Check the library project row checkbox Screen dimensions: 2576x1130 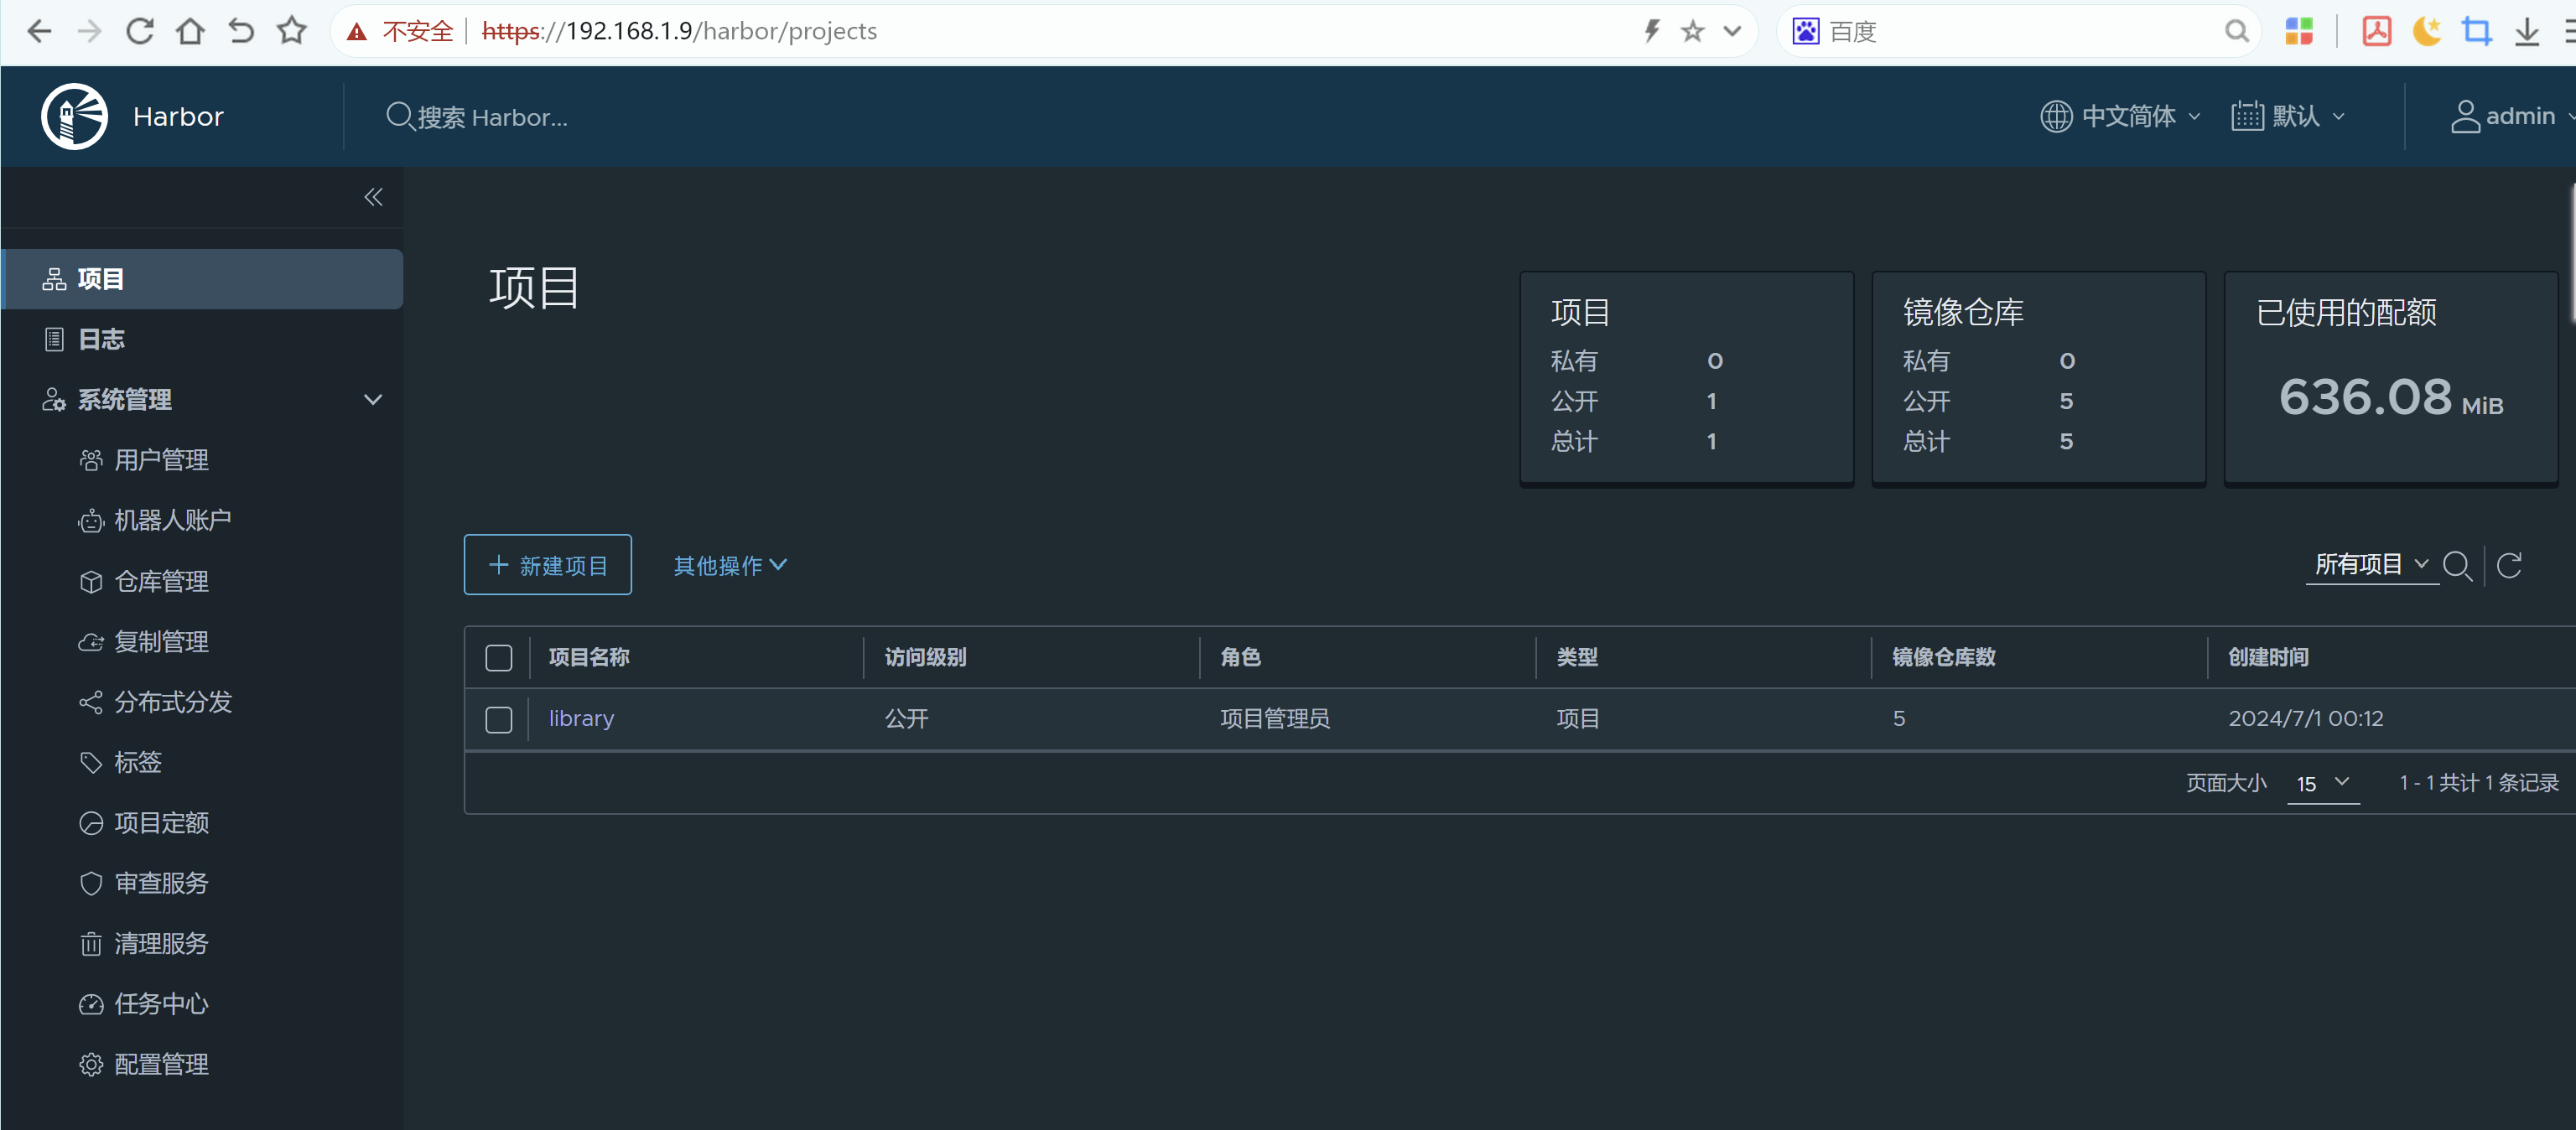[x=498, y=719]
